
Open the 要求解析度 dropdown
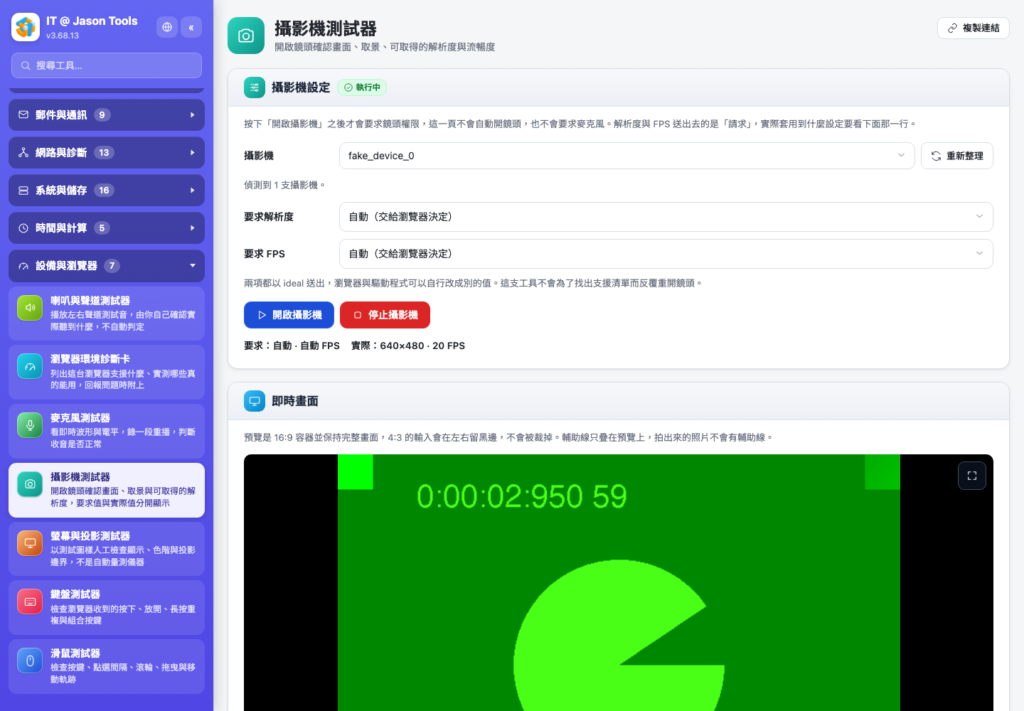click(x=665, y=217)
